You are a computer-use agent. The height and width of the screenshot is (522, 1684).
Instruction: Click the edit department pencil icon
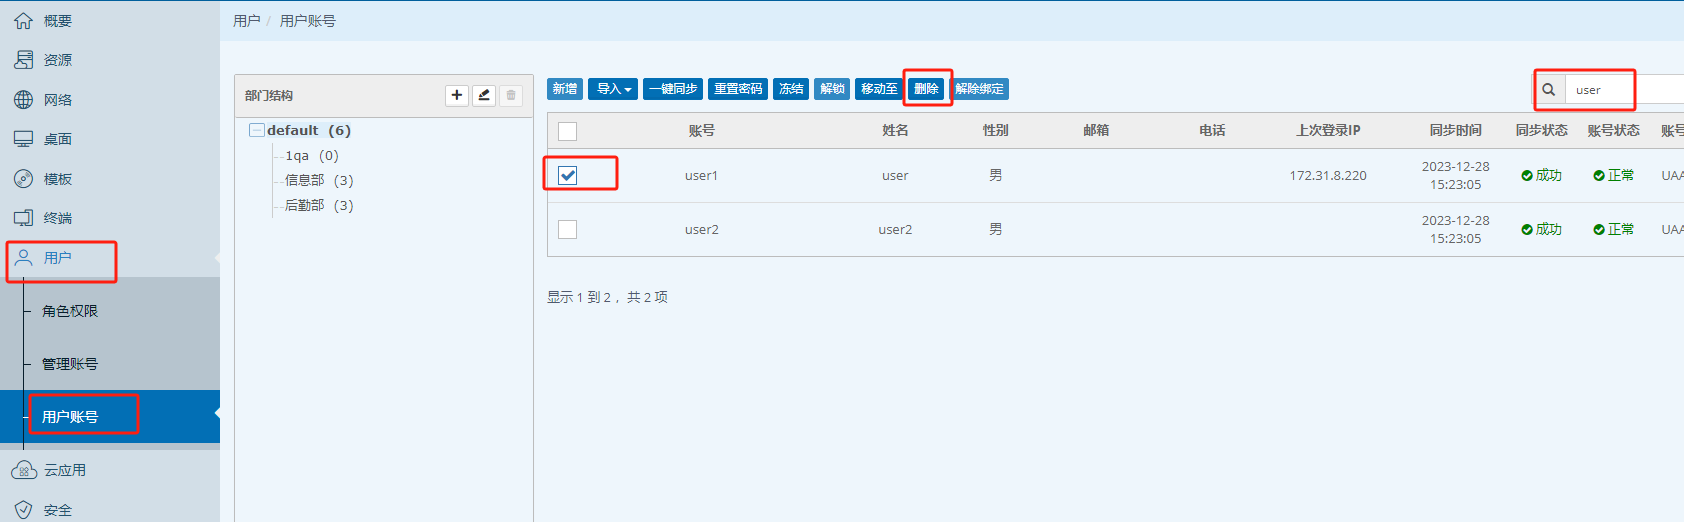click(484, 95)
